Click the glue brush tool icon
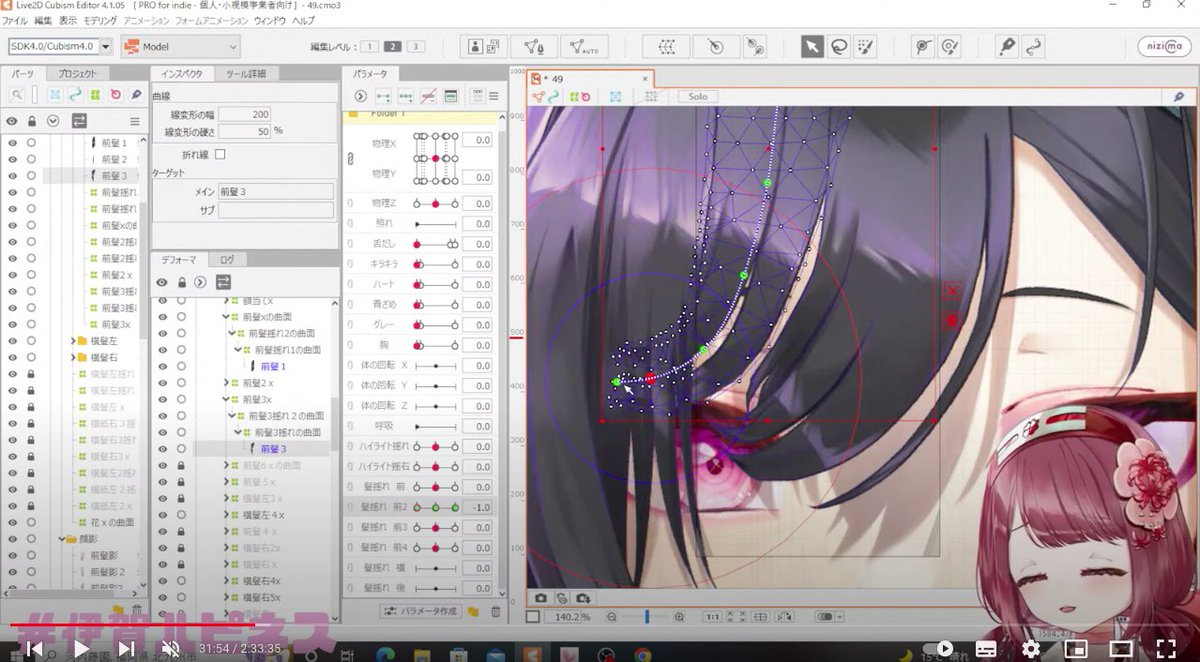 tap(948, 46)
